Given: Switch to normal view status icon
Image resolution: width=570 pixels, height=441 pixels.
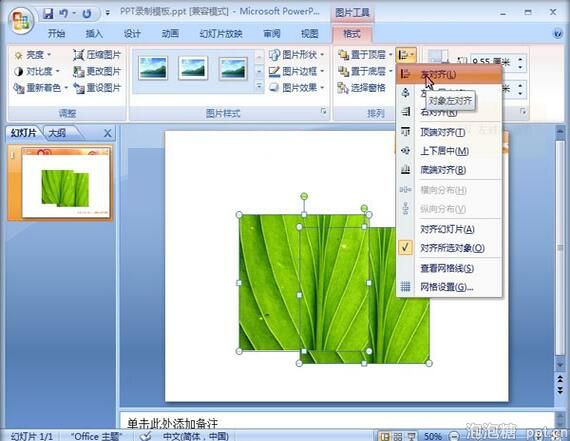Looking at the screenshot, I should click(384, 436).
